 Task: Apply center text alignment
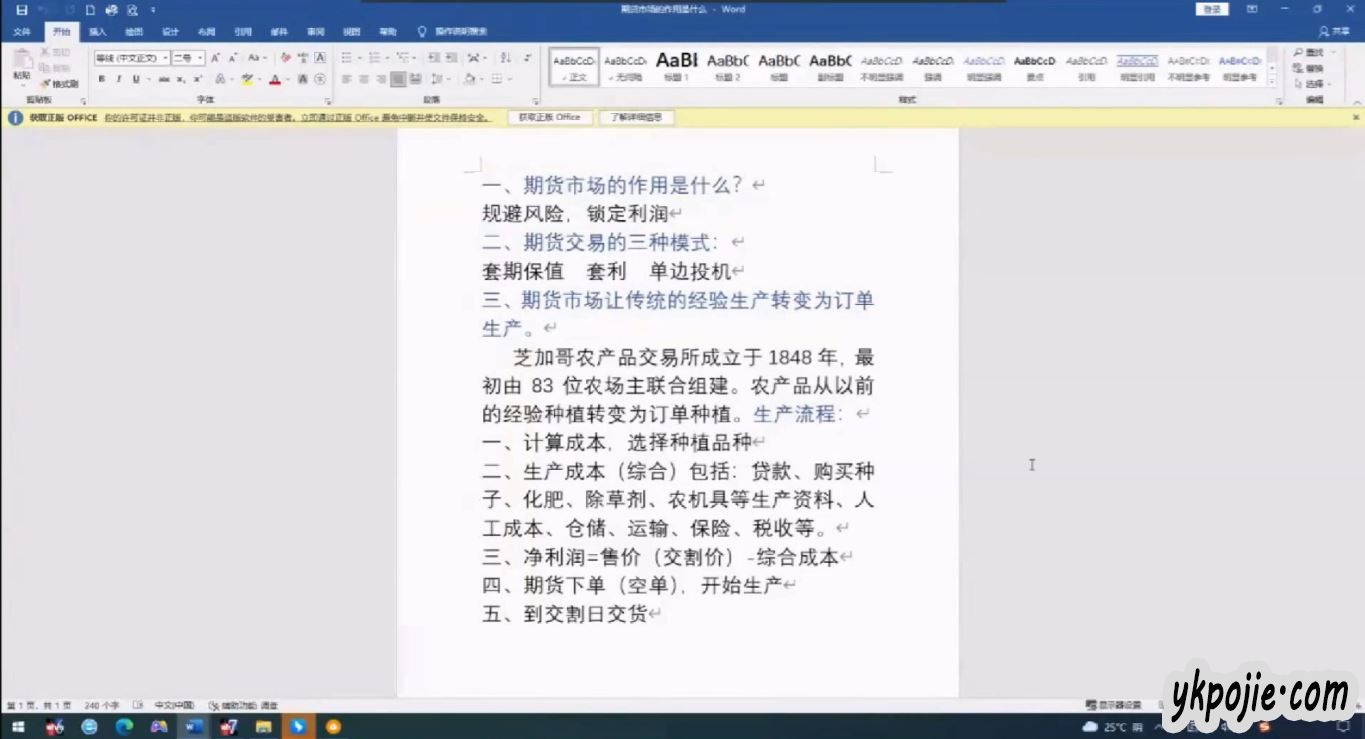364,79
